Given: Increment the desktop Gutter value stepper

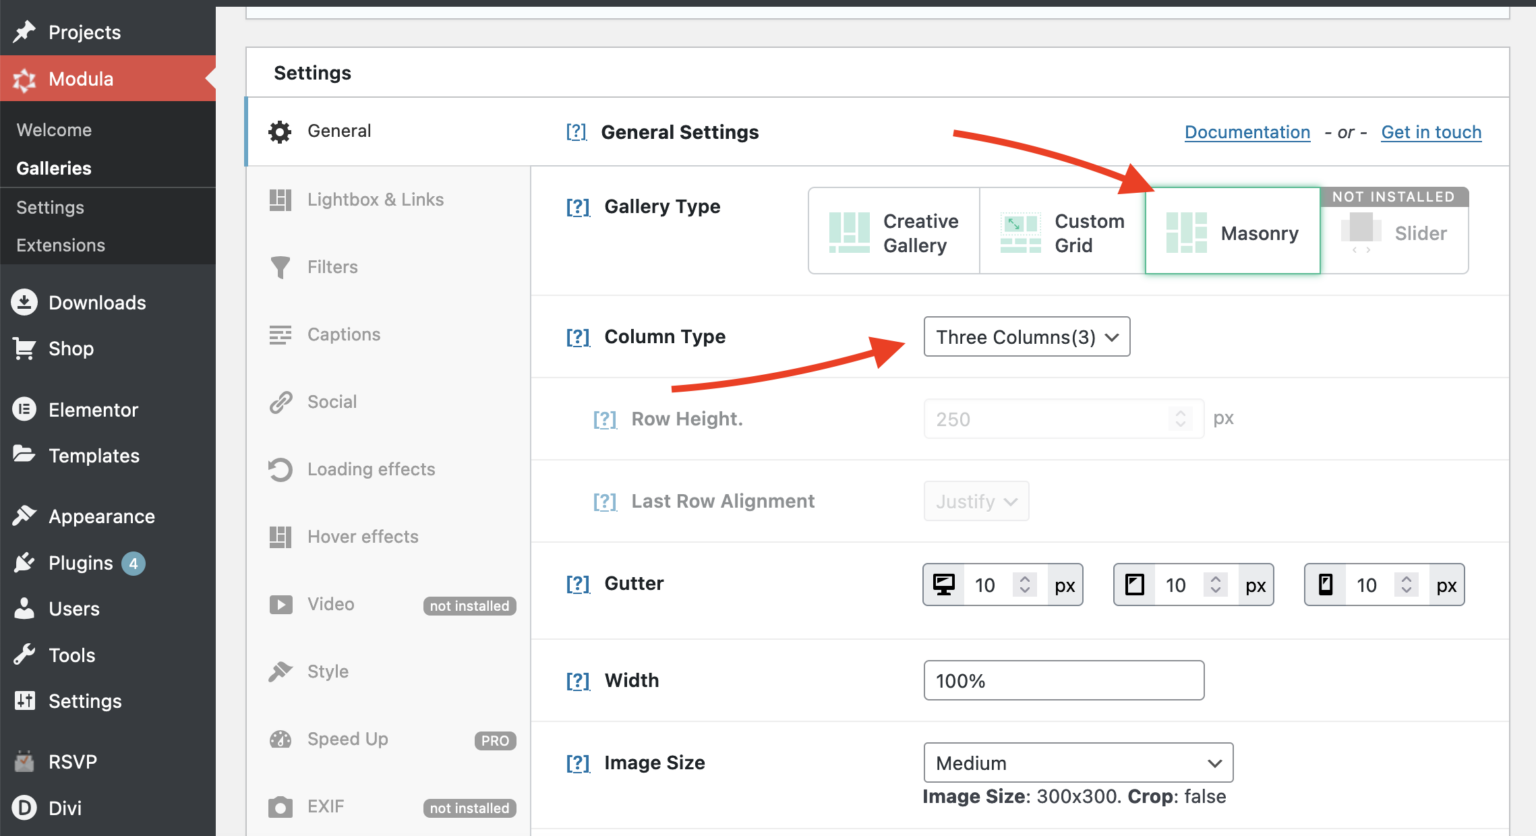Looking at the screenshot, I should (x=1024, y=578).
